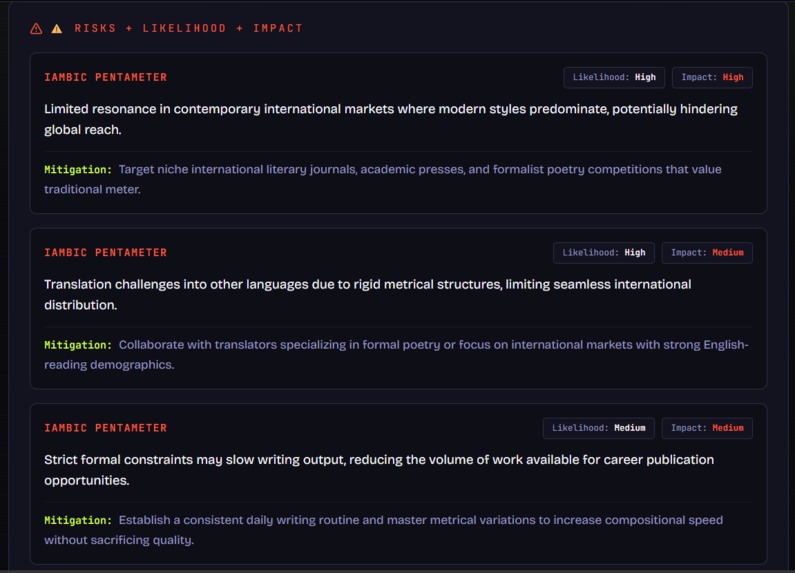795x573 pixels.
Task: Click the 'Strict formal constraints may slow' description
Action: tap(379, 470)
